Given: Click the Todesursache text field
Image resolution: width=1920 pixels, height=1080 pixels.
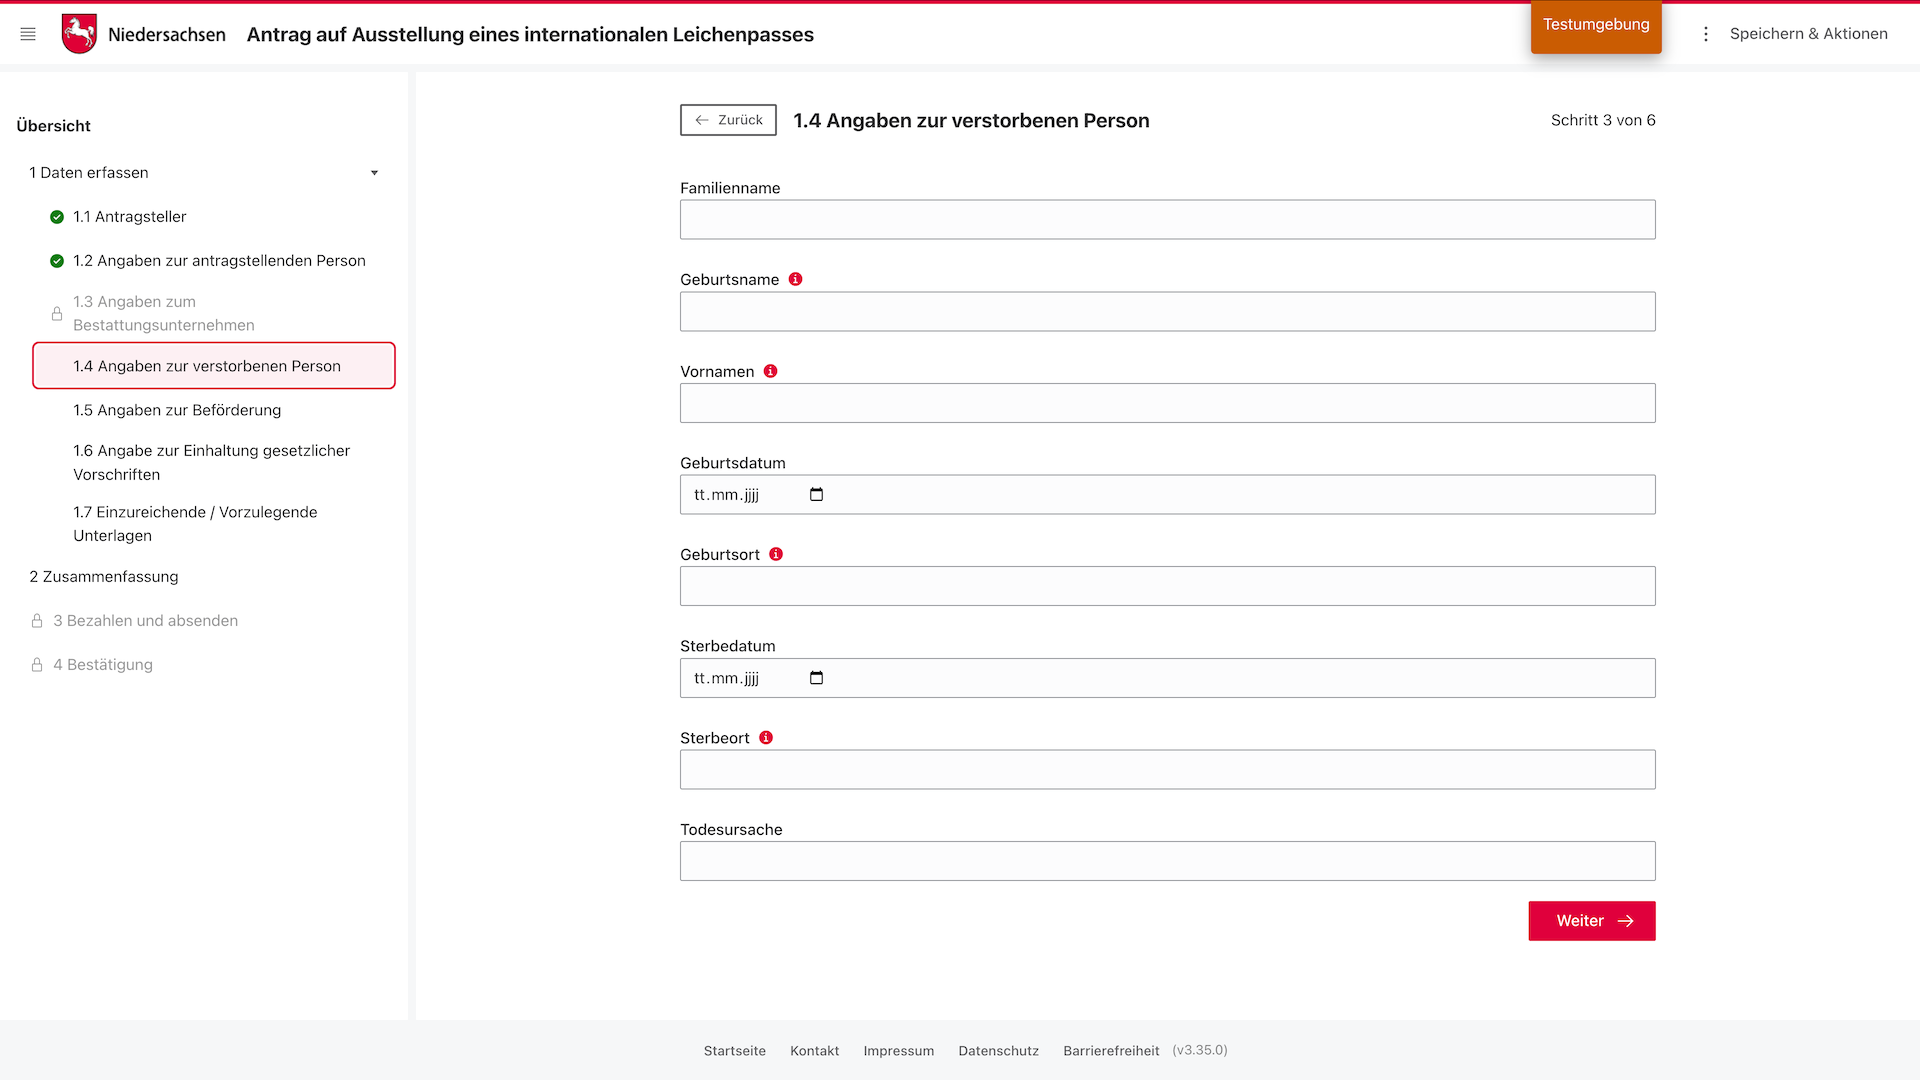Looking at the screenshot, I should point(1167,861).
